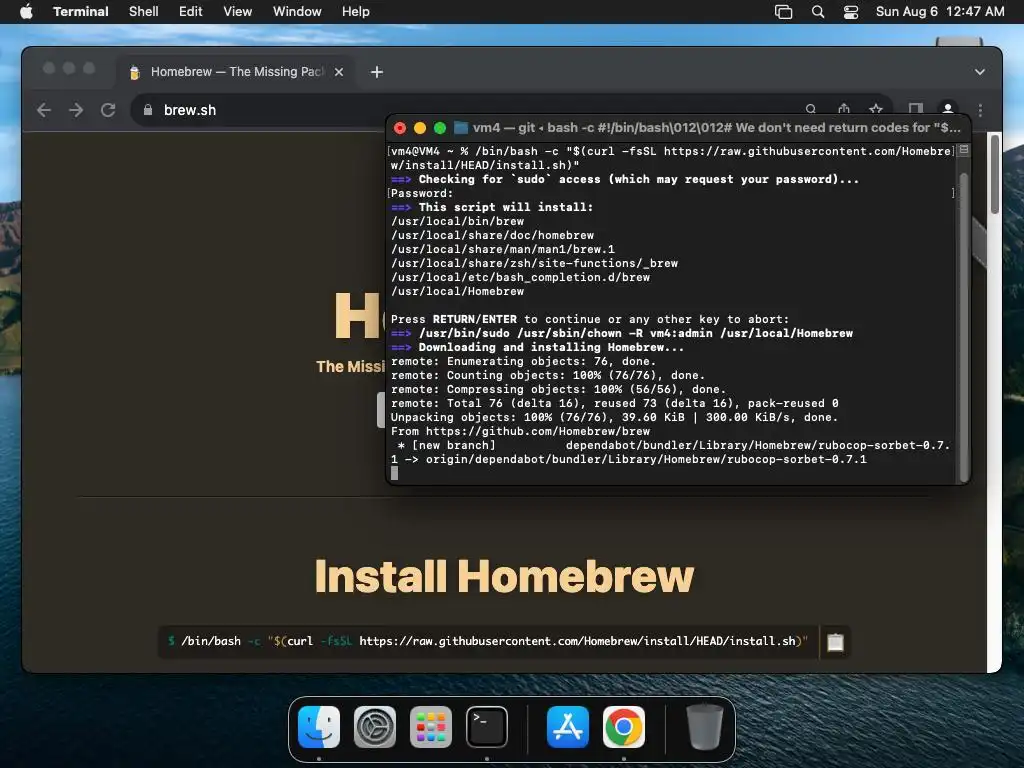The height and width of the screenshot is (768, 1024).
Task: Open a new Chrome tab
Action: pos(377,72)
